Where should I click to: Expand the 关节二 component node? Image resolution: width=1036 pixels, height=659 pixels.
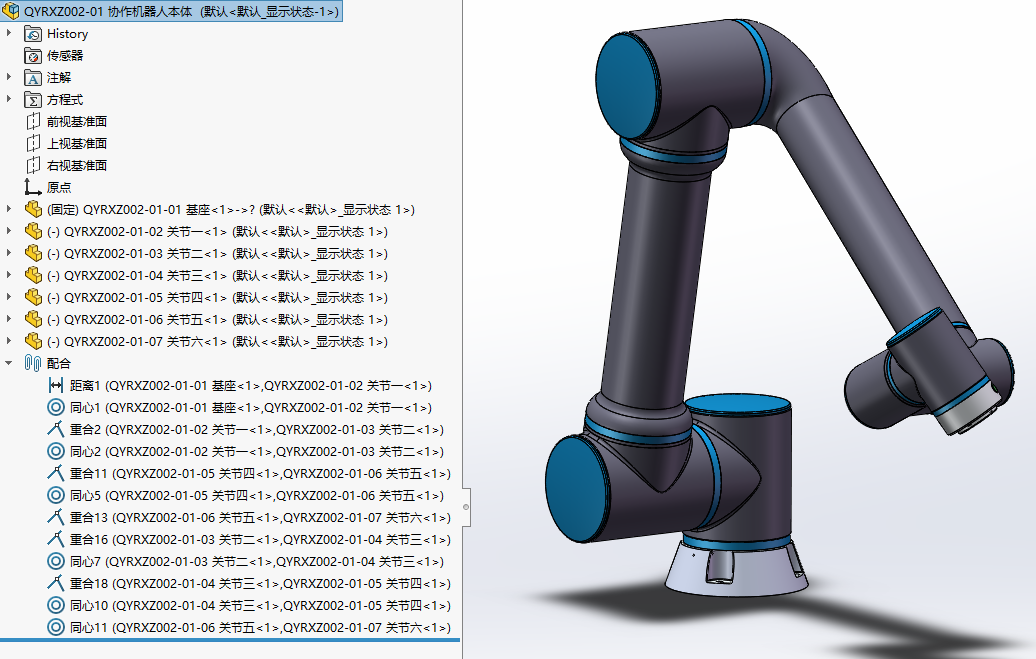[x=9, y=252]
